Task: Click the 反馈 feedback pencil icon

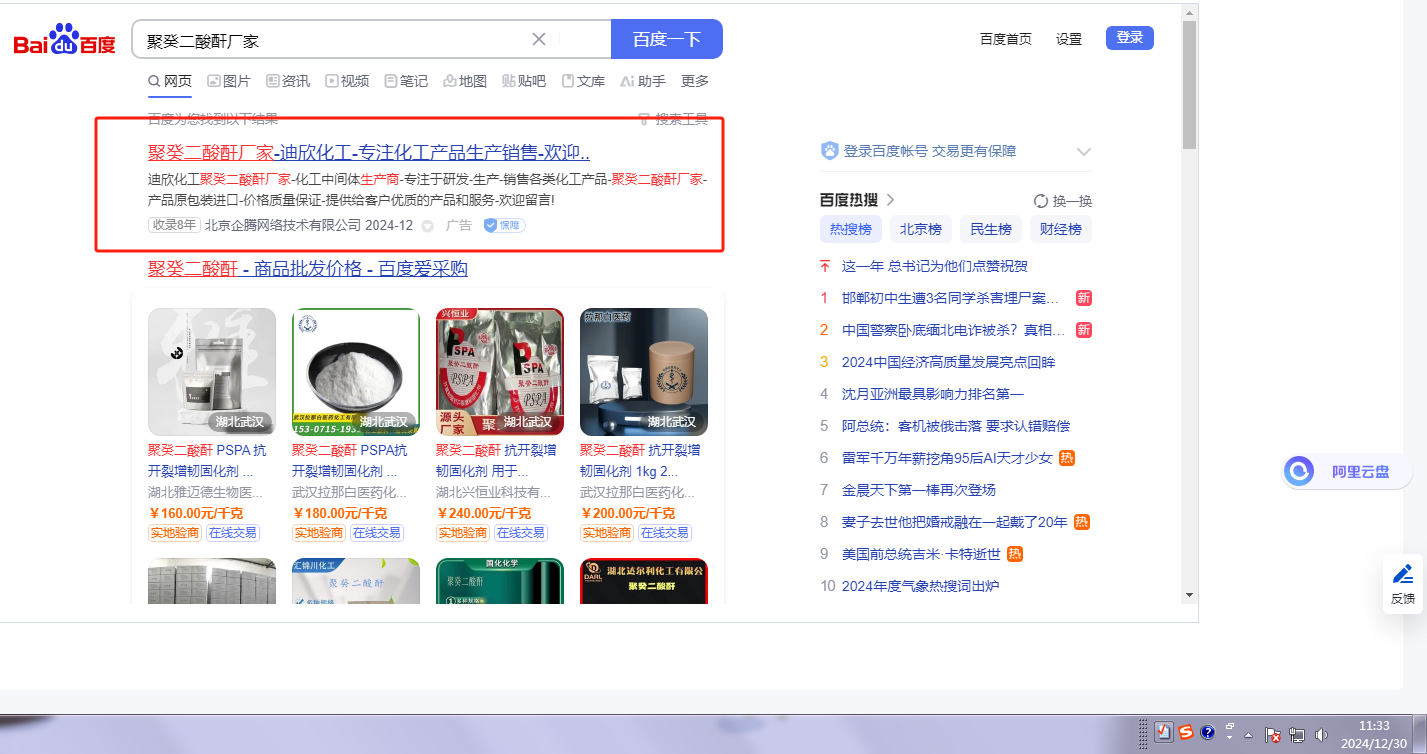Action: tap(1403, 574)
